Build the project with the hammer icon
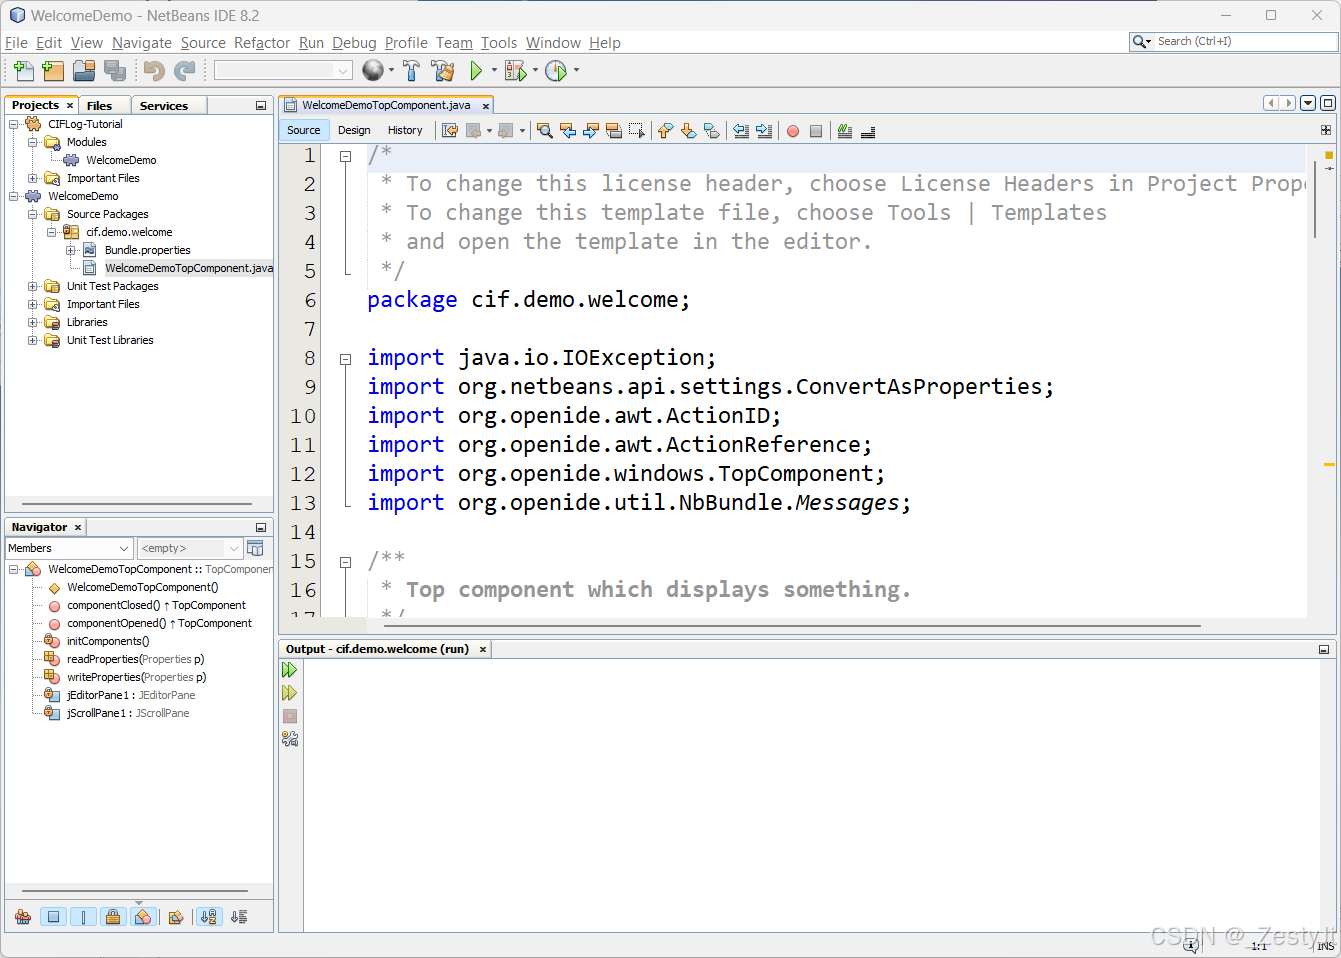The height and width of the screenshot is (958, 1341). (411, 70)
